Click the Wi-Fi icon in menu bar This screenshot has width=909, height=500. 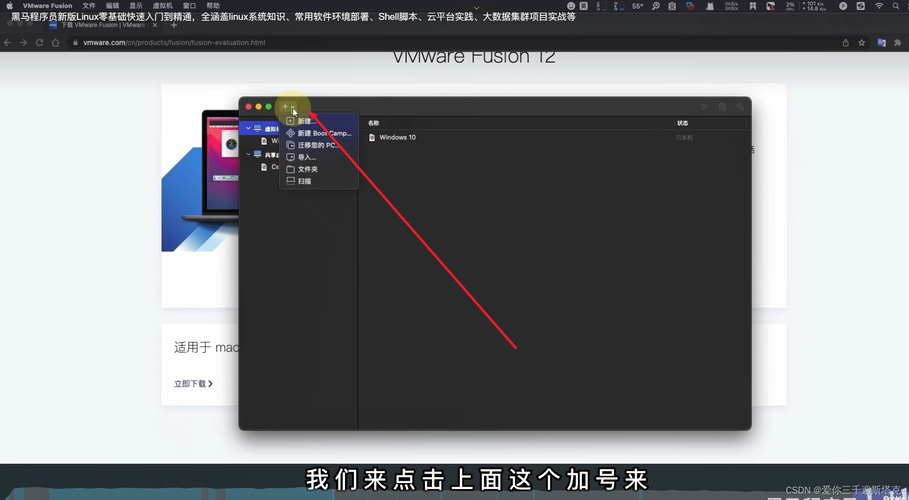(879, 6)
